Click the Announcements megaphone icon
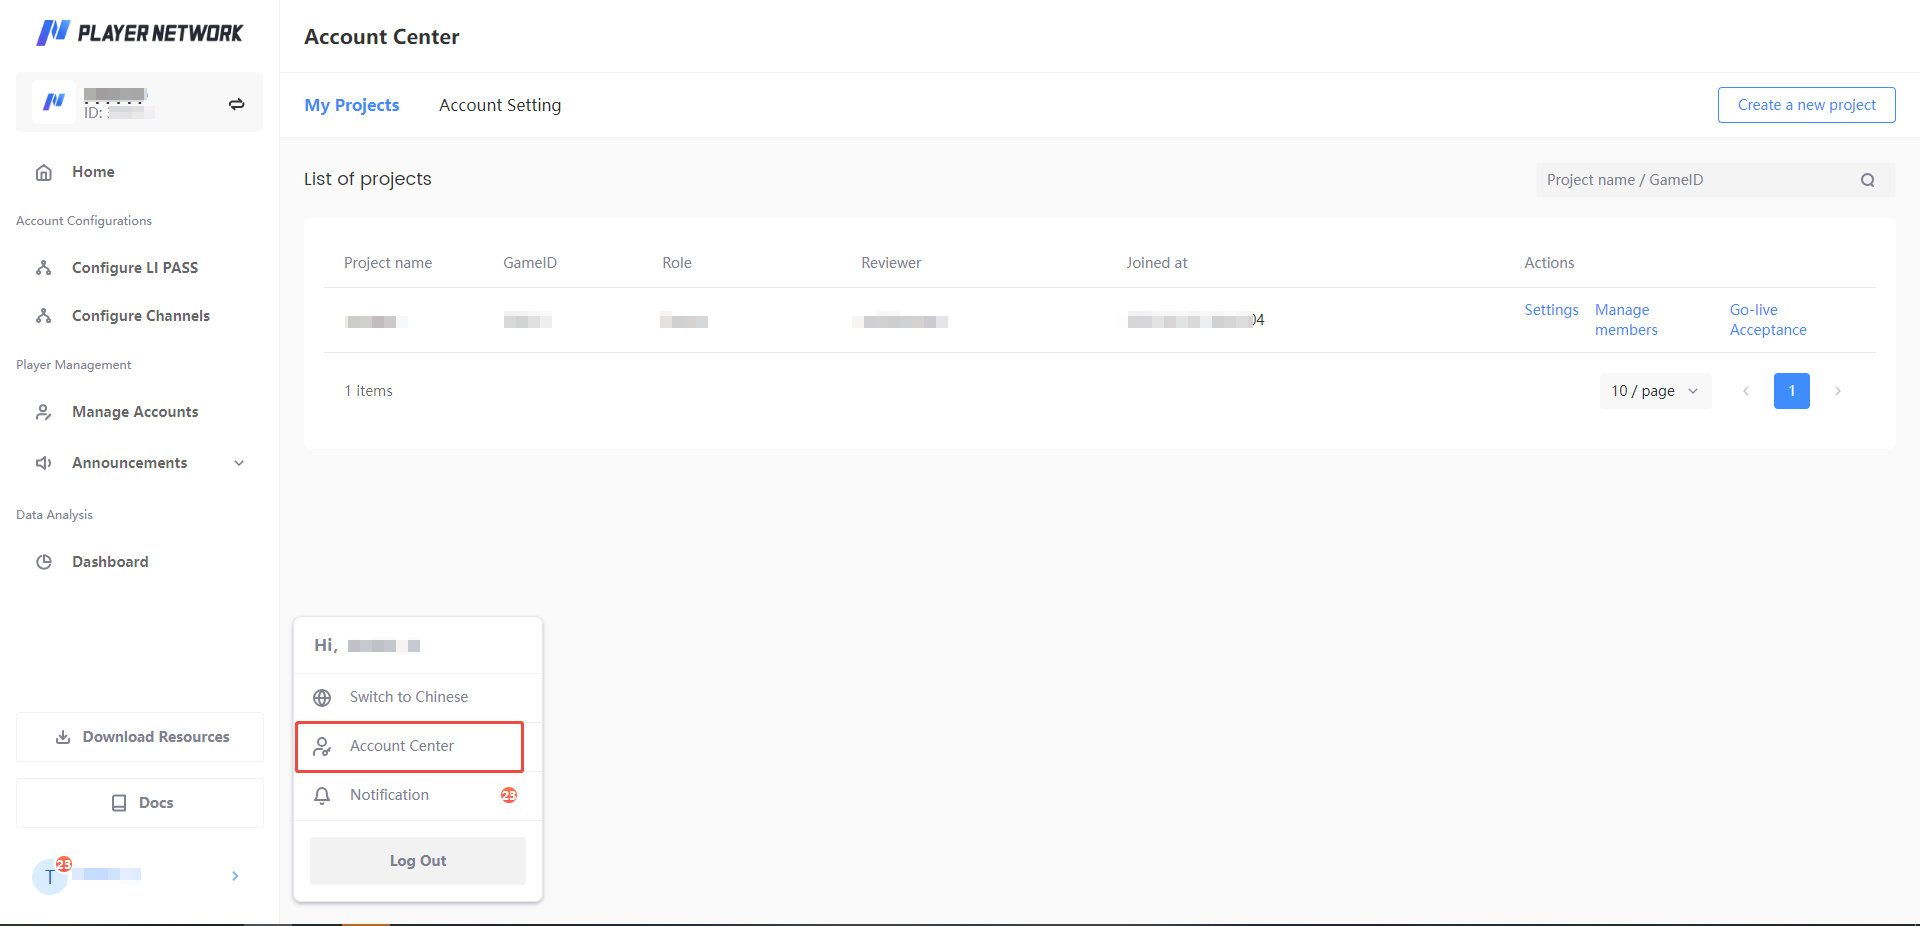Viewport: 1920px width, 926px height. click(x=44, y=463)
